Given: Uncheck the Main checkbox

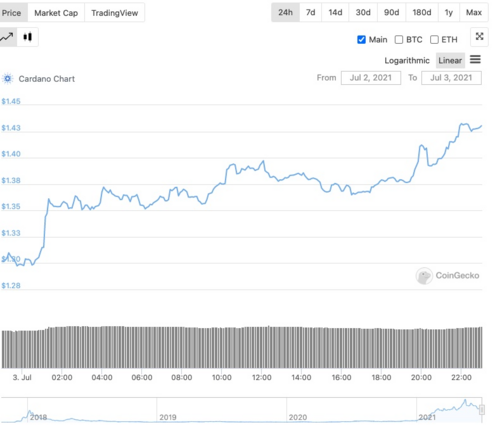Looking at the screenshot, I should [x=361, y=40].
